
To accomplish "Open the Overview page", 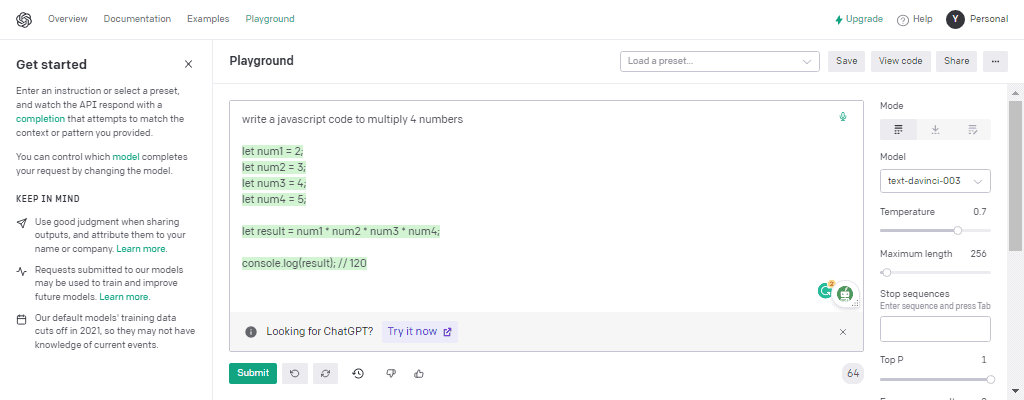I will coord(67,19).
